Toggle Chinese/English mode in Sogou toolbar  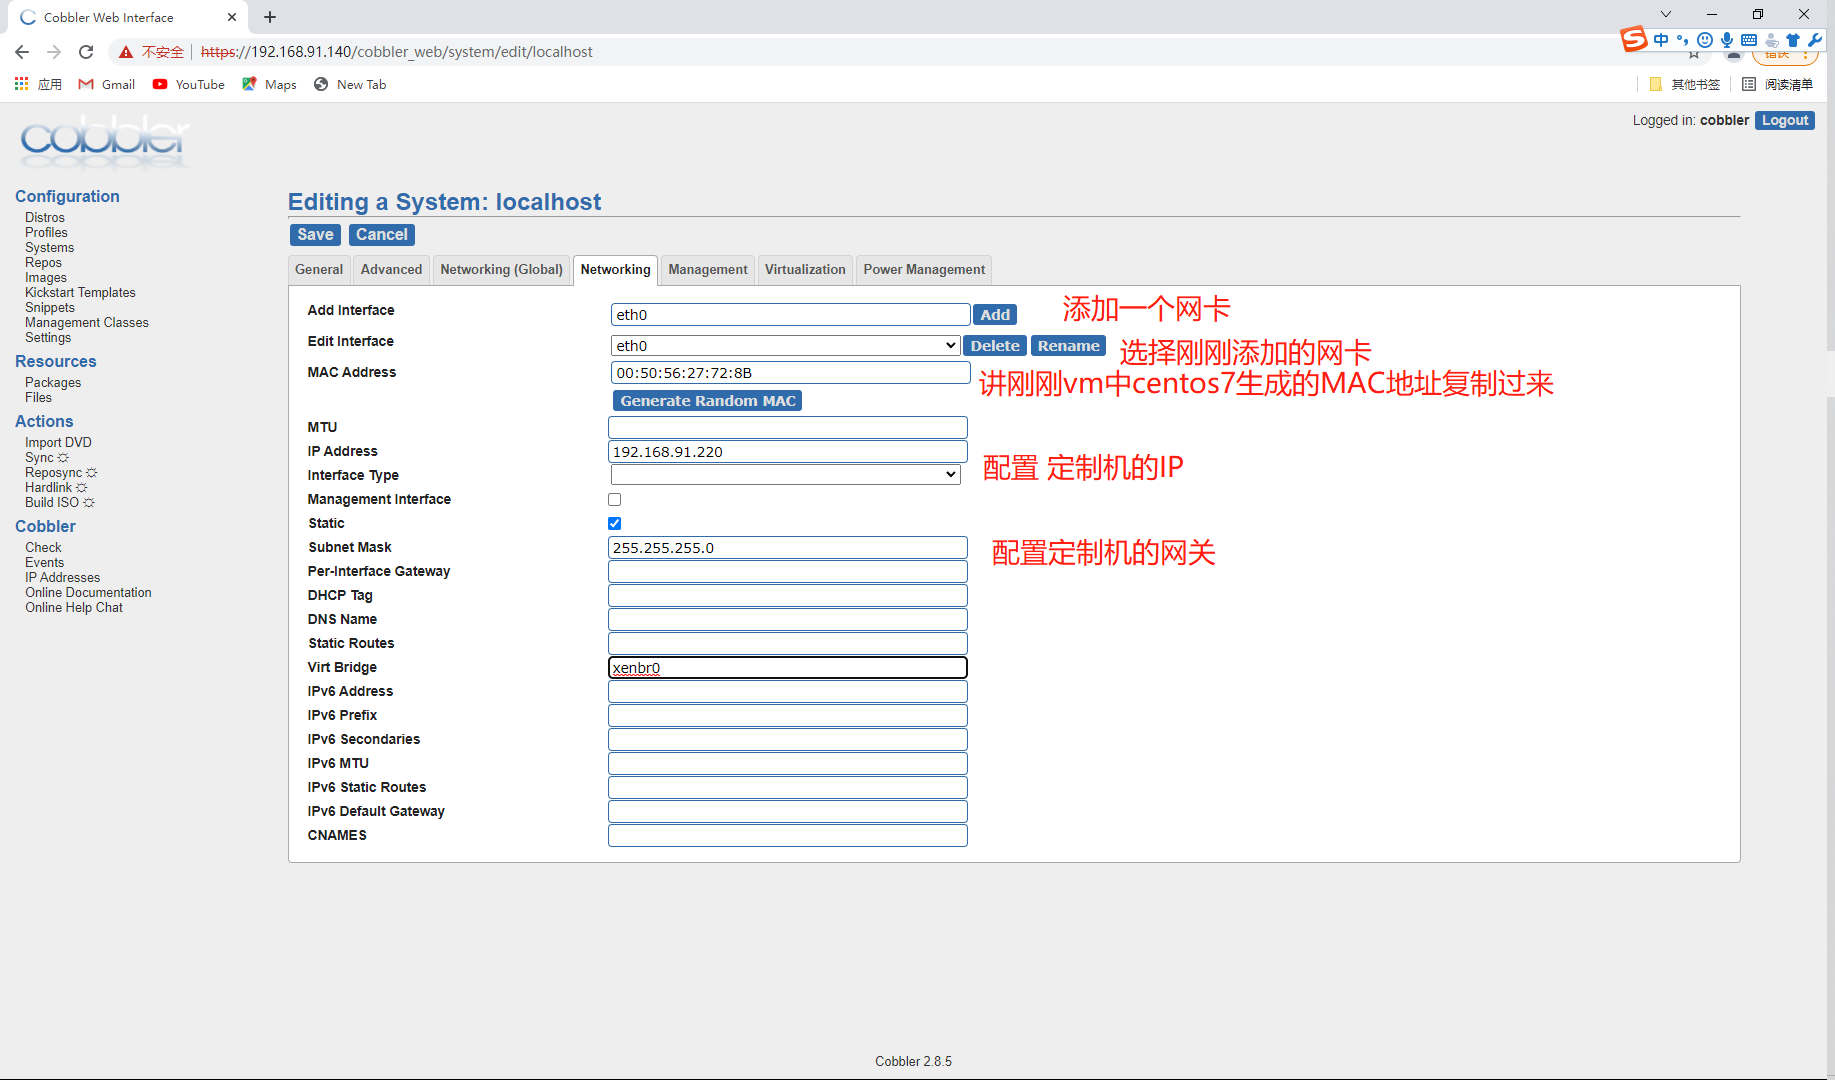point(1661,40)
